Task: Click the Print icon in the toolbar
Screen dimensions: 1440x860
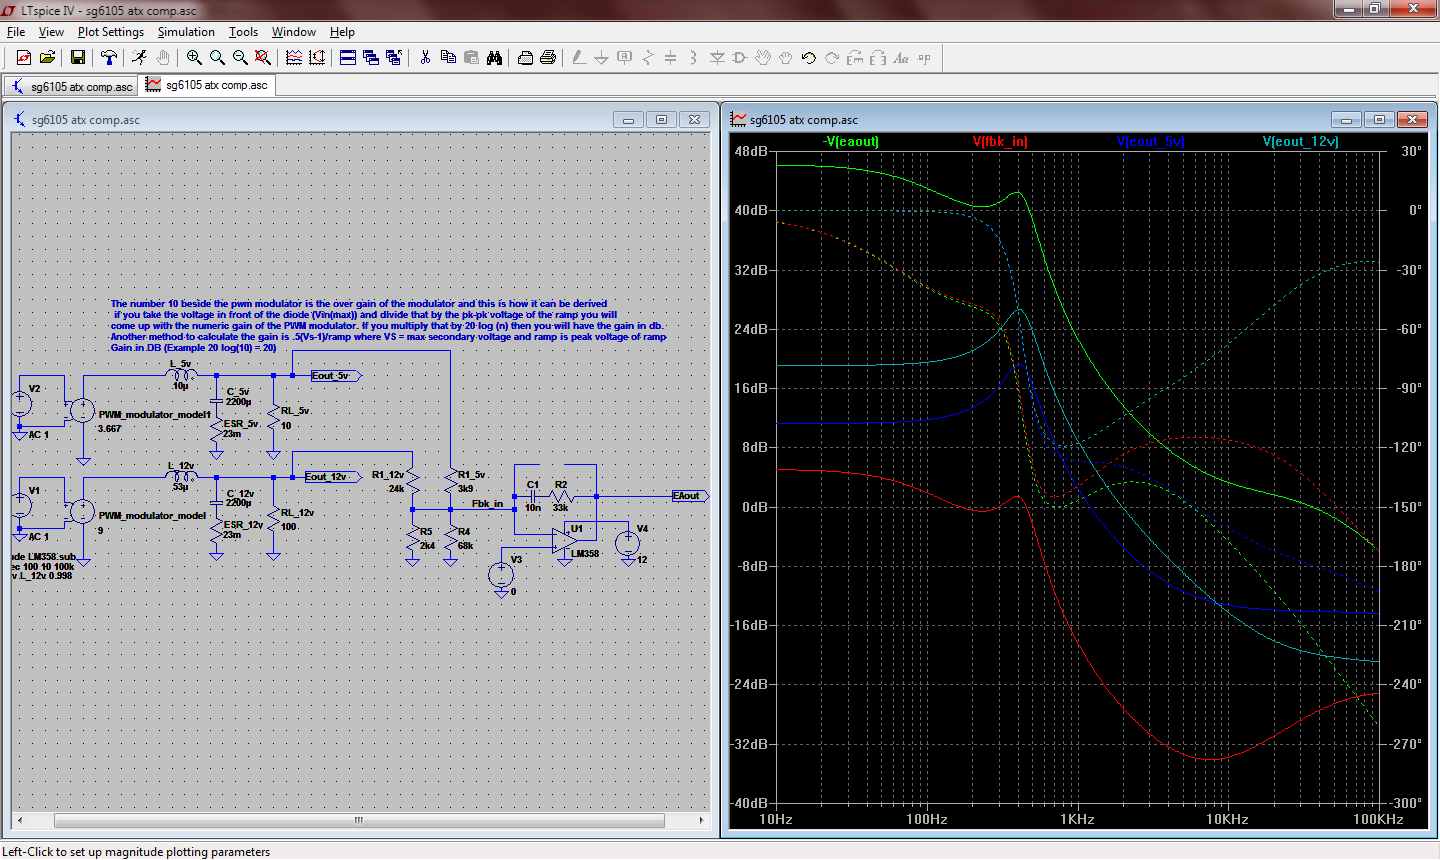Action: (x=548, y=58)
